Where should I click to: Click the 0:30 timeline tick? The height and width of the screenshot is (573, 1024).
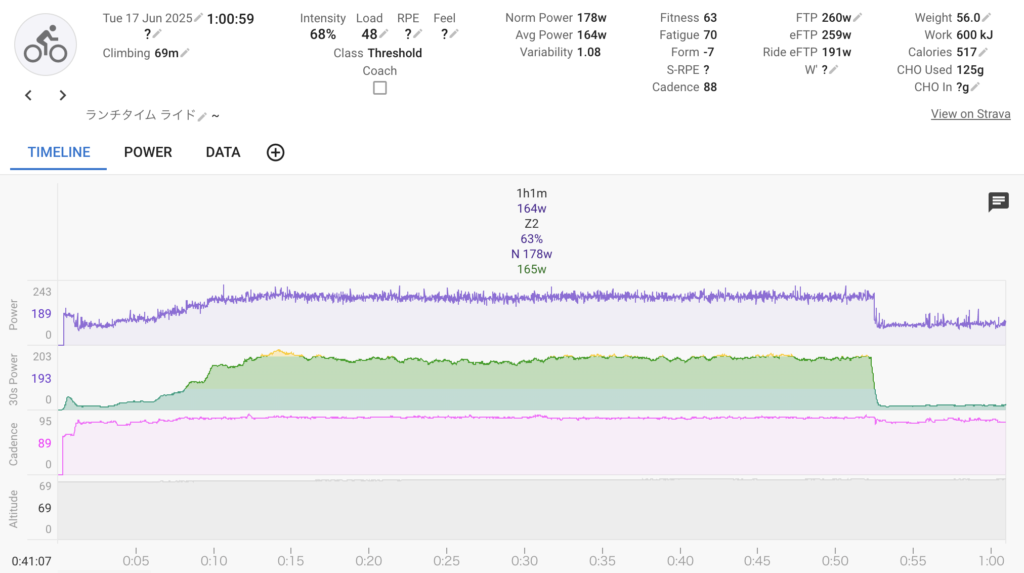pos(524,561)
